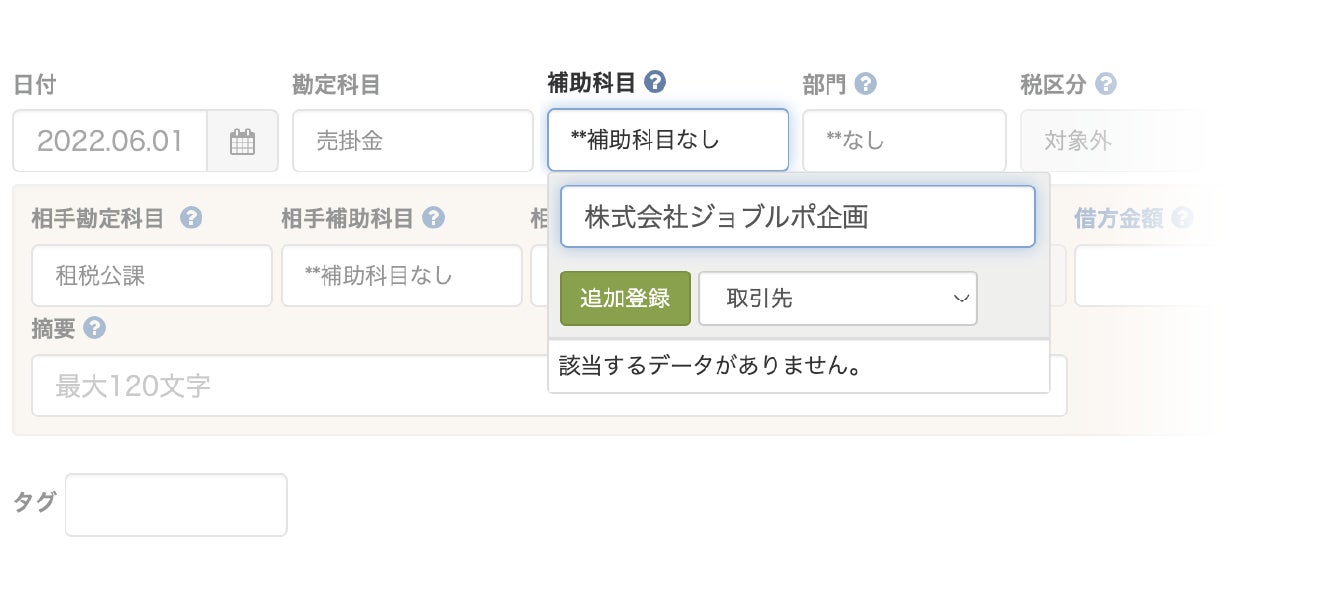
Task: Click the help icon beside 税区分
Action: tap(1105, 84)
